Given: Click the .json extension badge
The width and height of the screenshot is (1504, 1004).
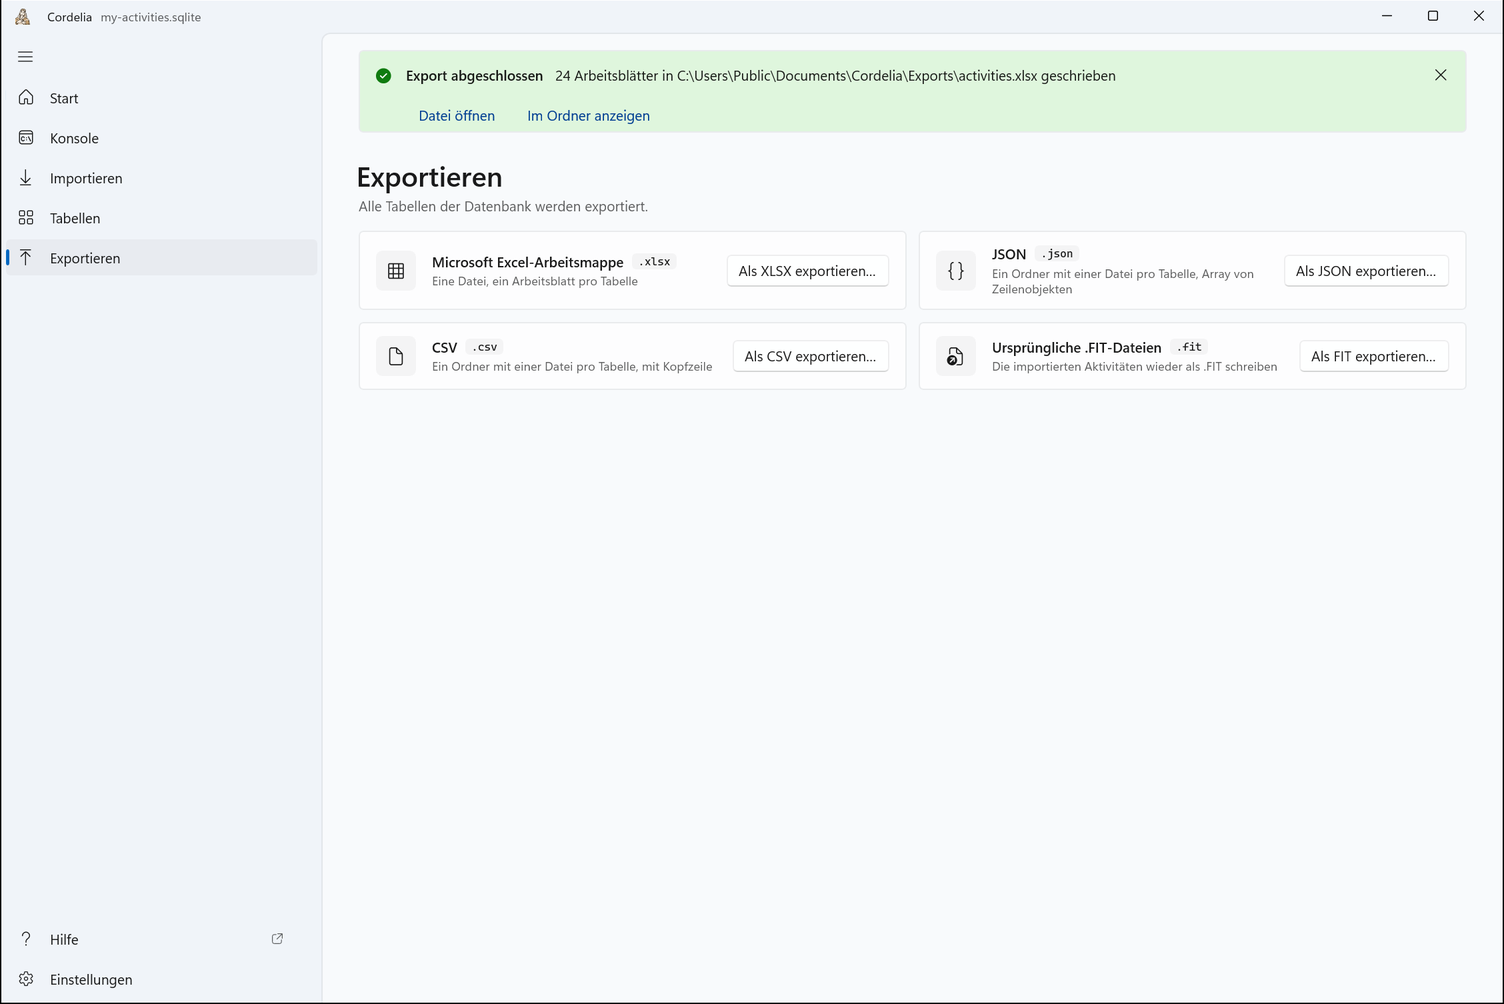Looking at the screenshot, I should 1057,254.
